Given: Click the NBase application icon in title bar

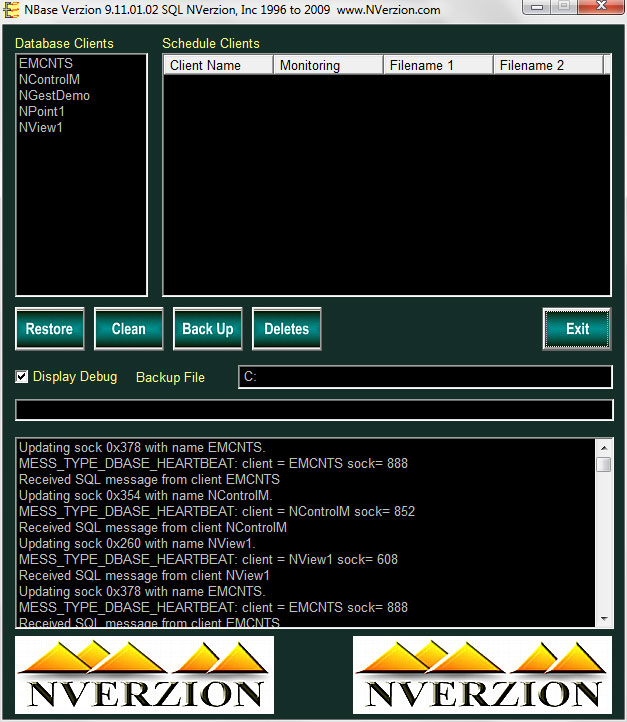Looking at the screenshot, I should pyautogui.click(x=10, y=10).
